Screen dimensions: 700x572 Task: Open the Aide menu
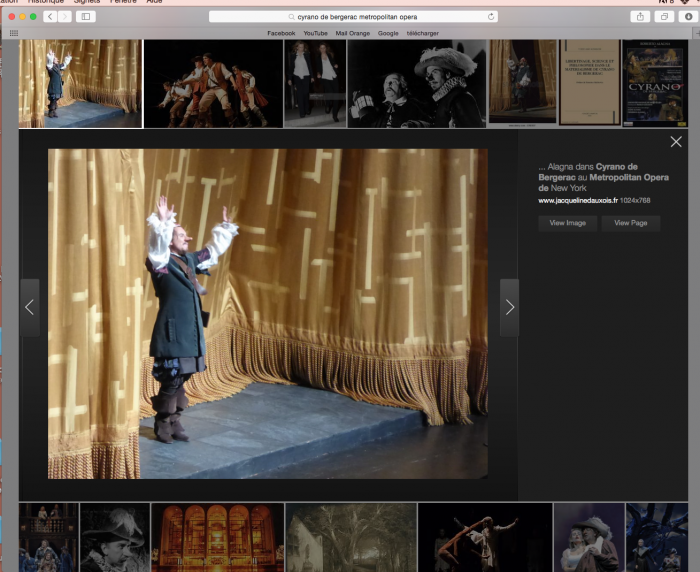tap(154, 2)
